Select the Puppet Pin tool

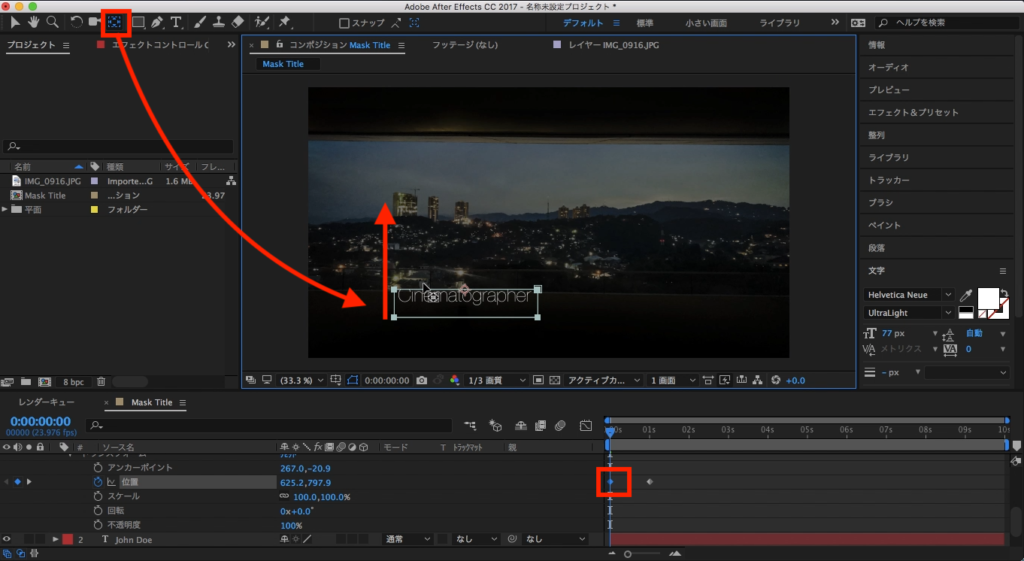285,21
